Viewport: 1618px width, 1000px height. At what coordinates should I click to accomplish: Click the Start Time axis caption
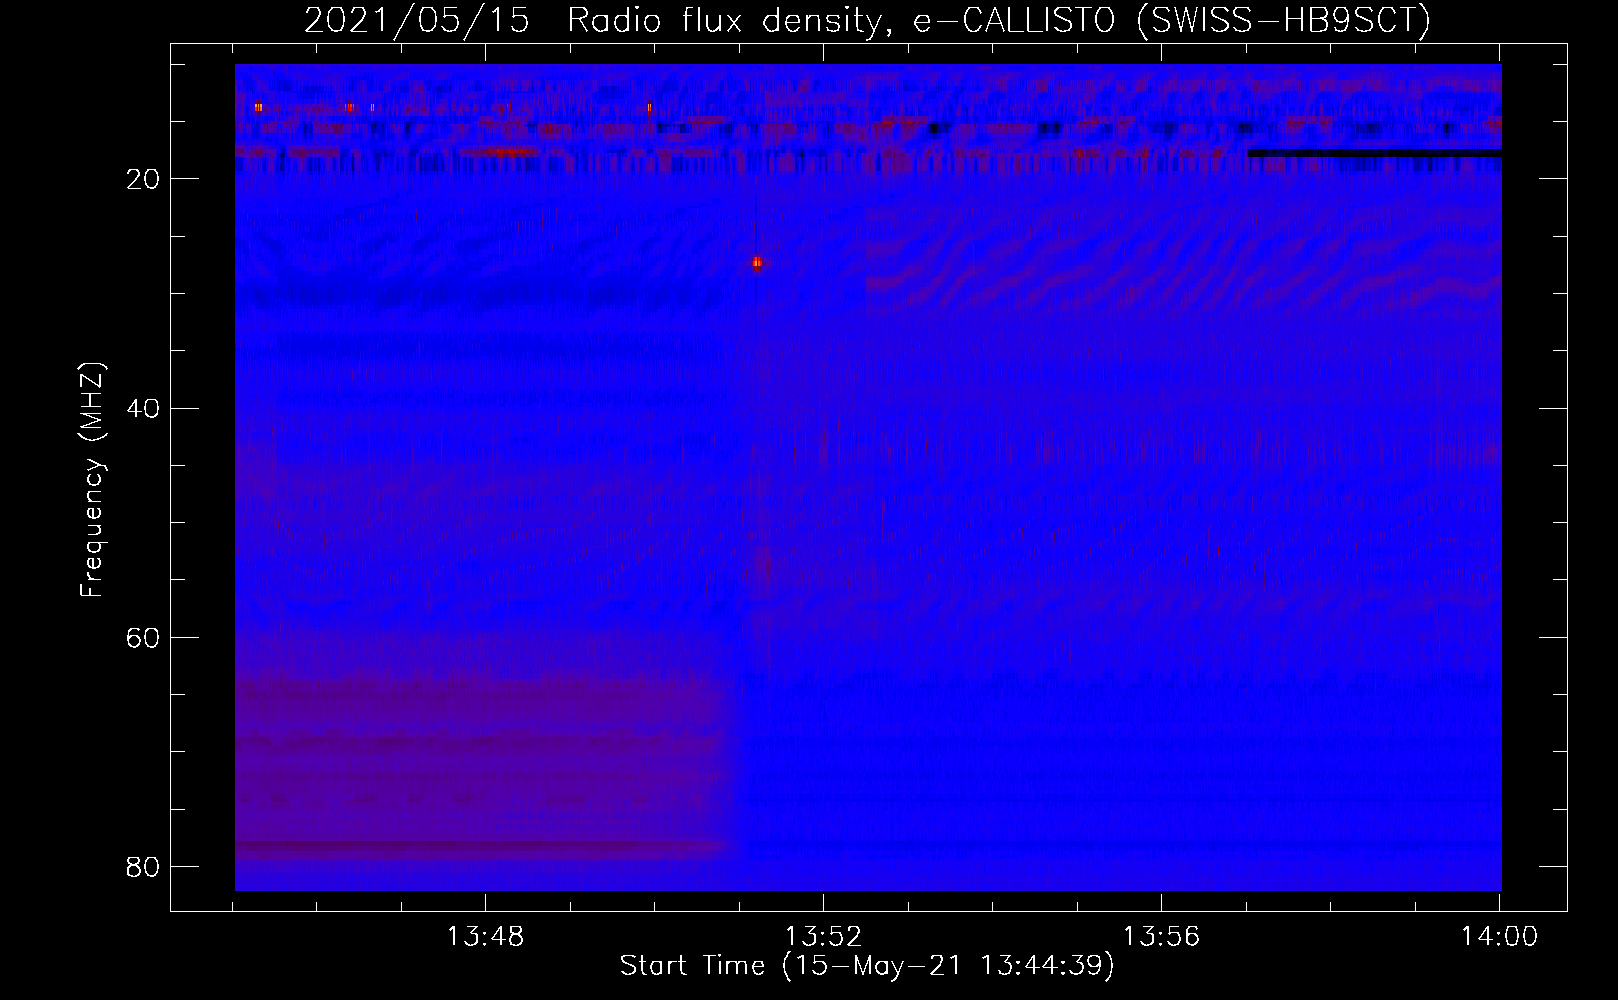pos(867,966)
